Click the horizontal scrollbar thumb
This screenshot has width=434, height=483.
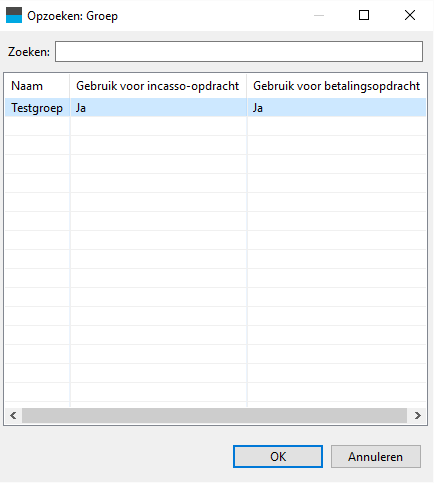[214, 415]
